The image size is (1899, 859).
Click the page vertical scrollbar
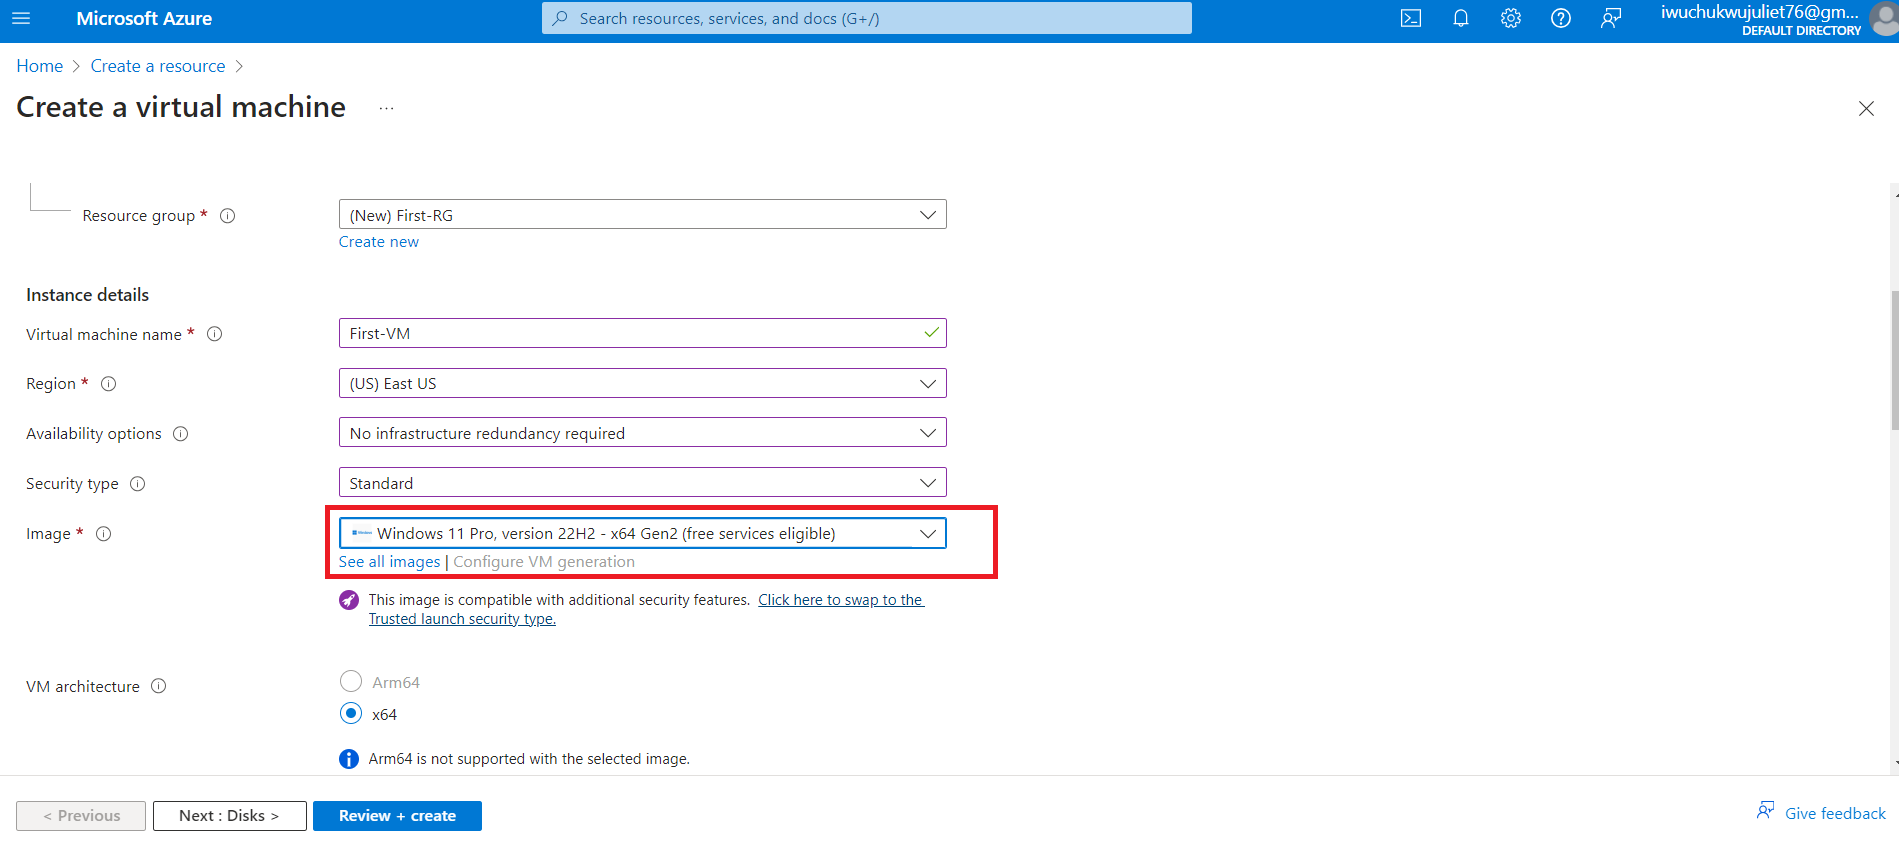(x=1895, y=360)
